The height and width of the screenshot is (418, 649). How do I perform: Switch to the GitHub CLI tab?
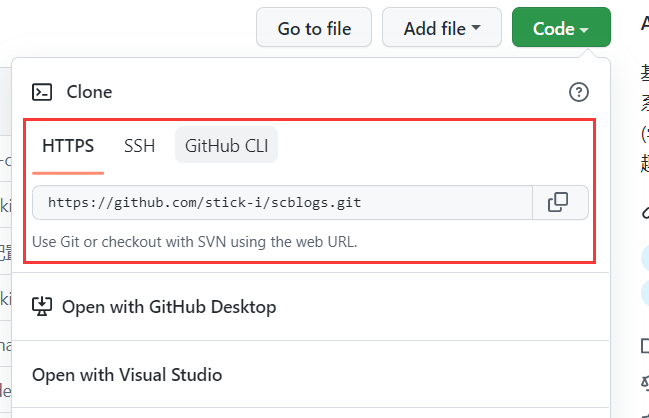[x=226, y=145]
